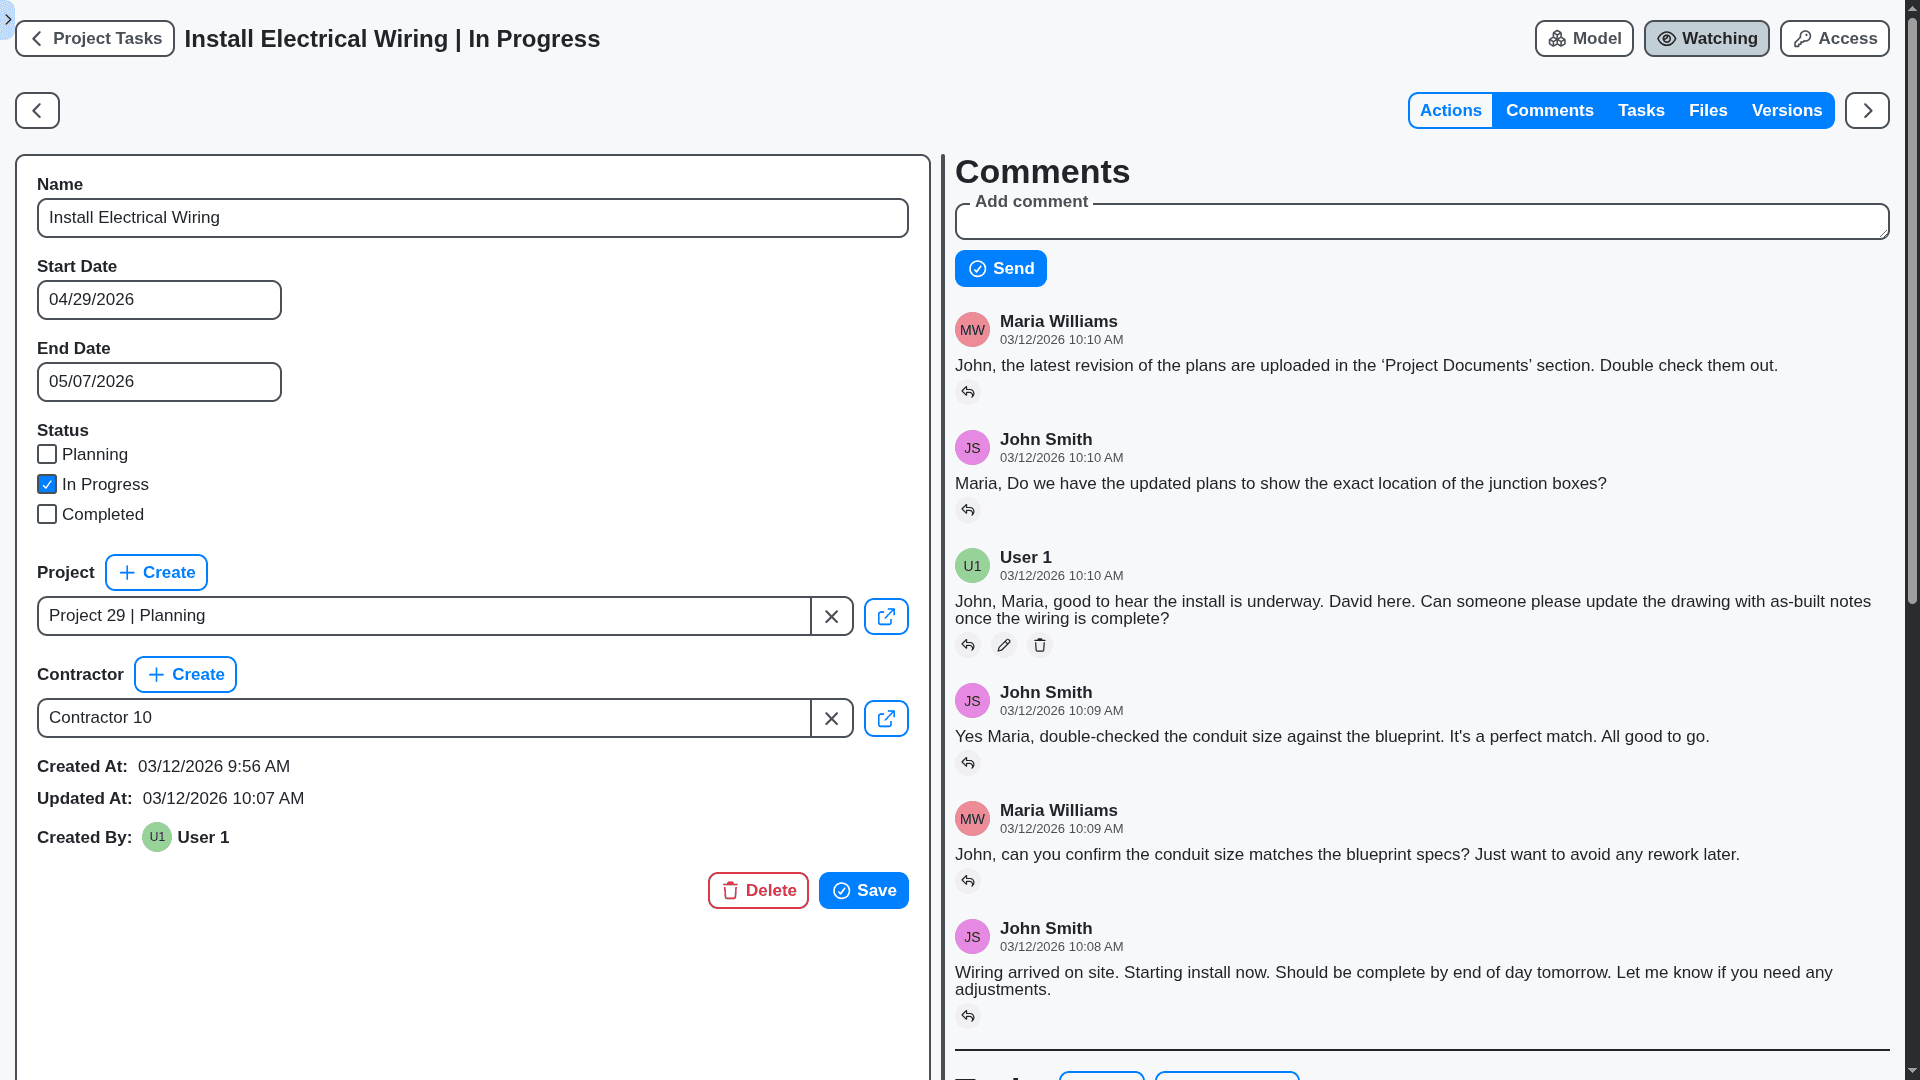Expand more tabs using right chevron

pyautogui.click(x=1868, y=110)
